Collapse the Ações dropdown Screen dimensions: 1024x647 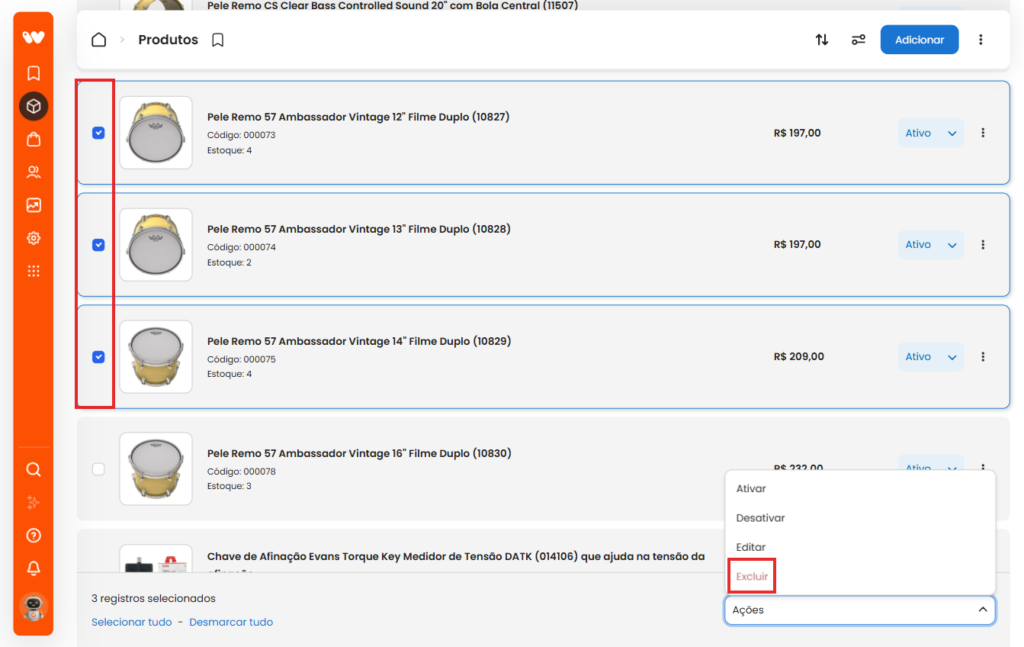[x=859, y=610]
